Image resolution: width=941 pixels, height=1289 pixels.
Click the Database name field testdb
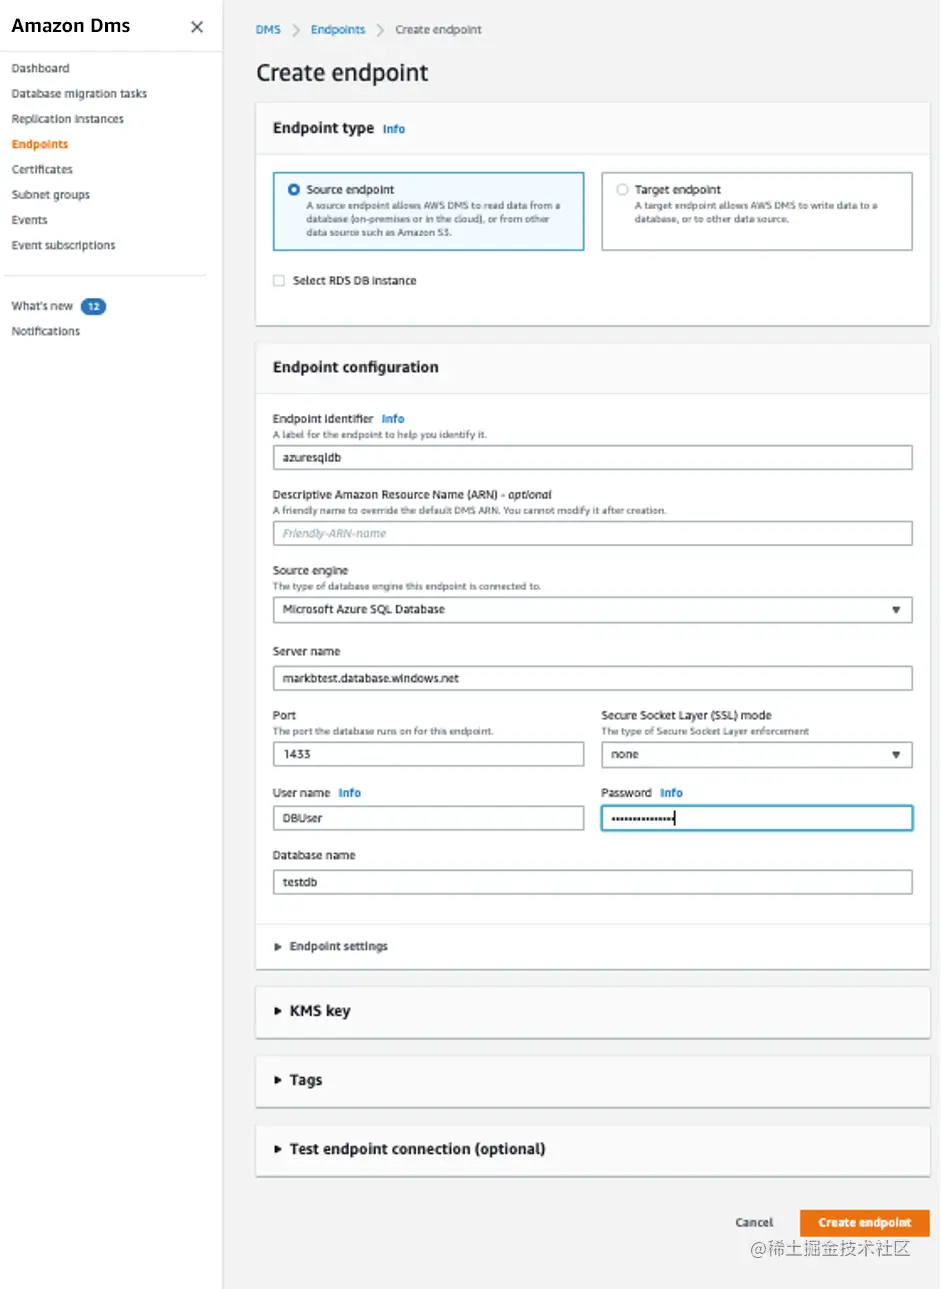pos(592,882)
